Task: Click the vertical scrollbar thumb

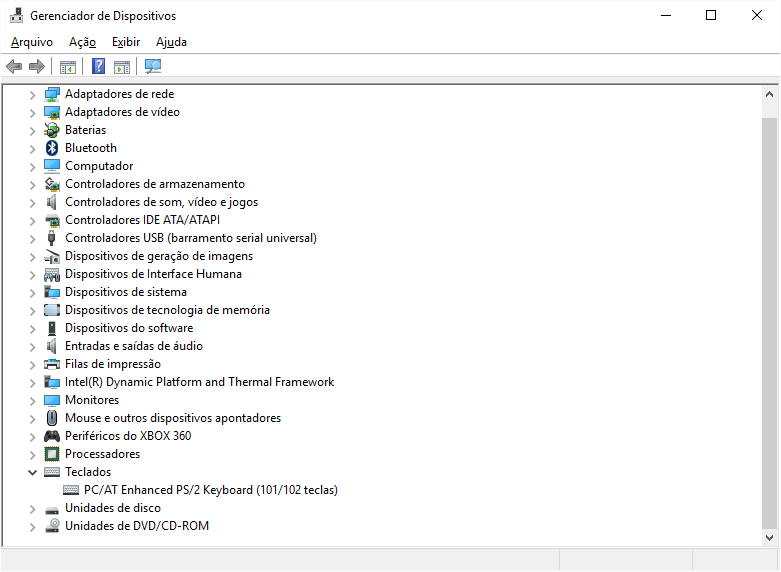Action: point(769,324)
